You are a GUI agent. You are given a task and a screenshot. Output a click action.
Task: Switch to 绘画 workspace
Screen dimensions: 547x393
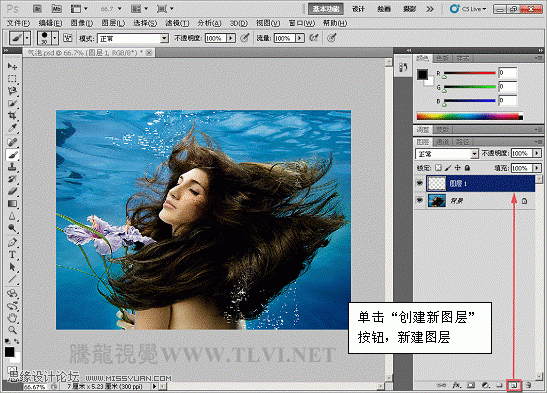point(384,9)
